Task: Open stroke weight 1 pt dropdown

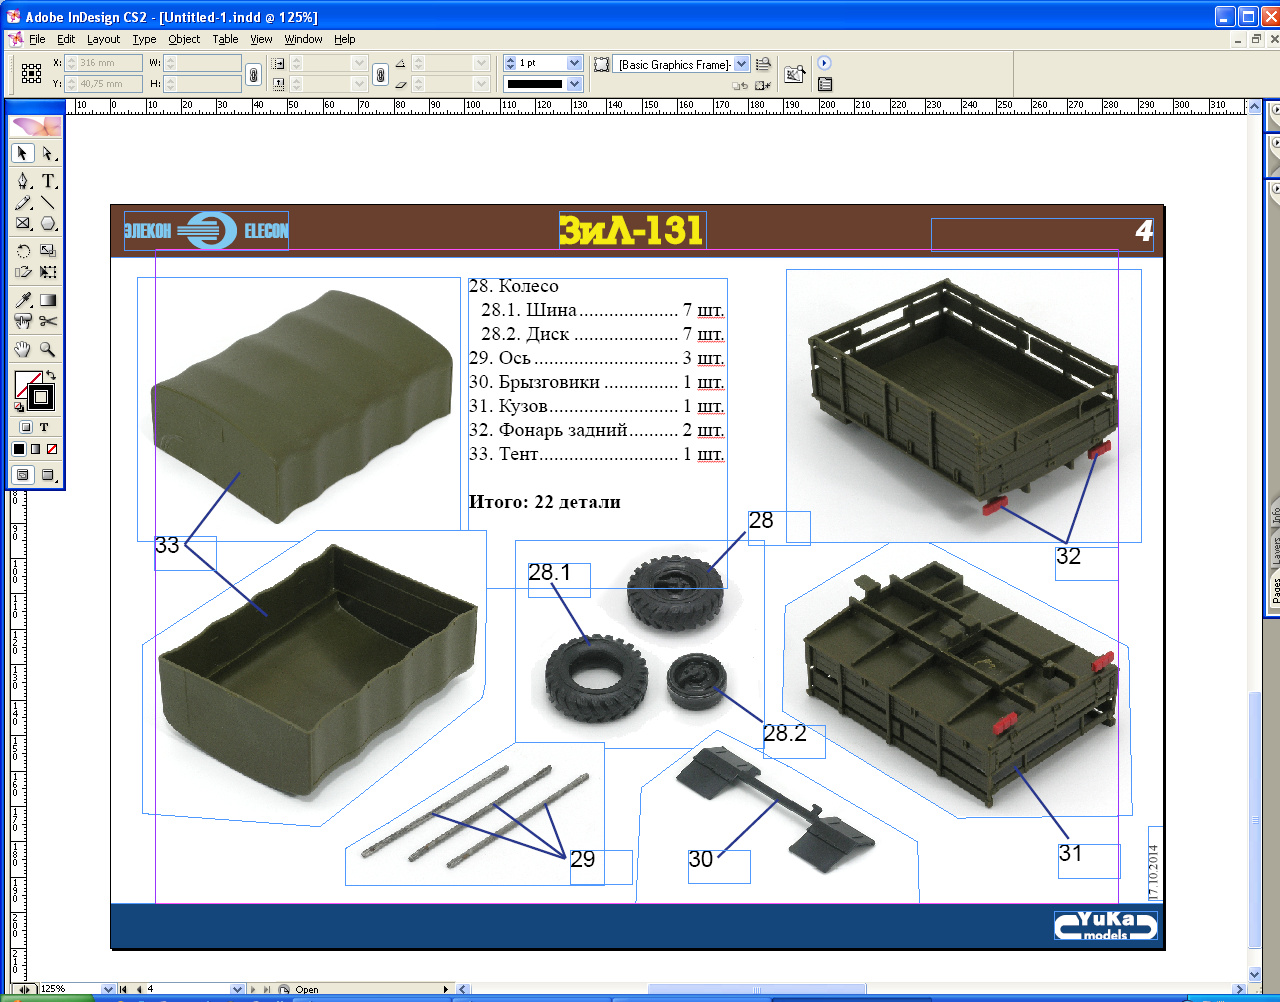Action: tap(574, 63)
